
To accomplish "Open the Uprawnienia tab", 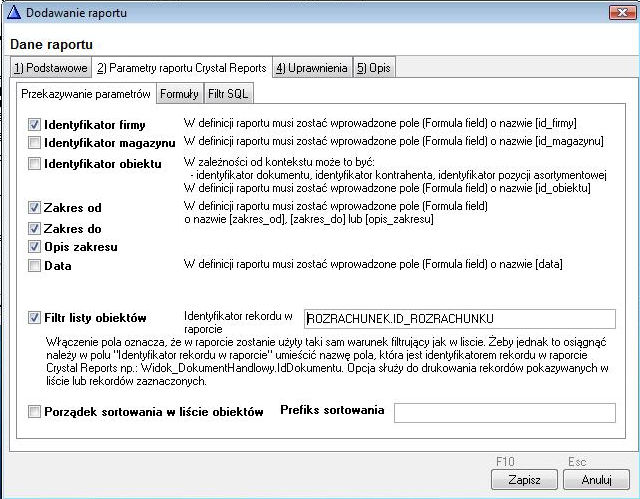I will (311, 68).
